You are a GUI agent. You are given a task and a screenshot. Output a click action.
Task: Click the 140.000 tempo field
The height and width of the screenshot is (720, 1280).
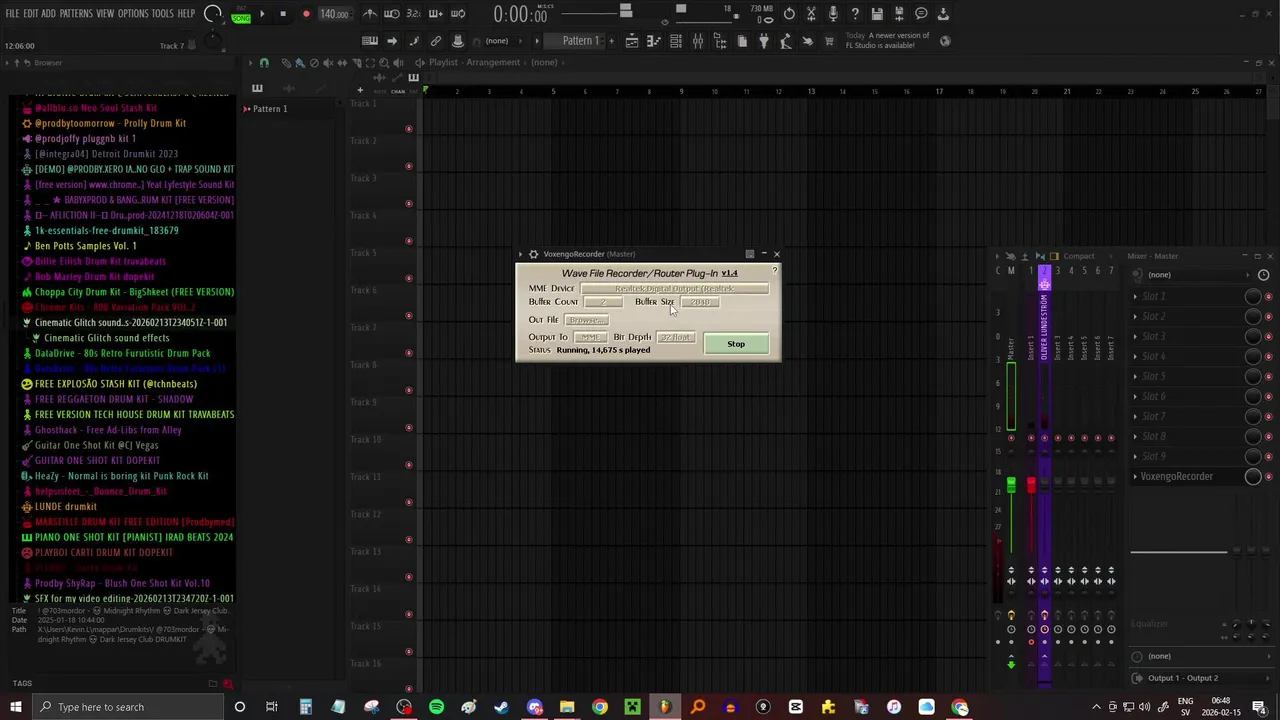coord(334,14)
